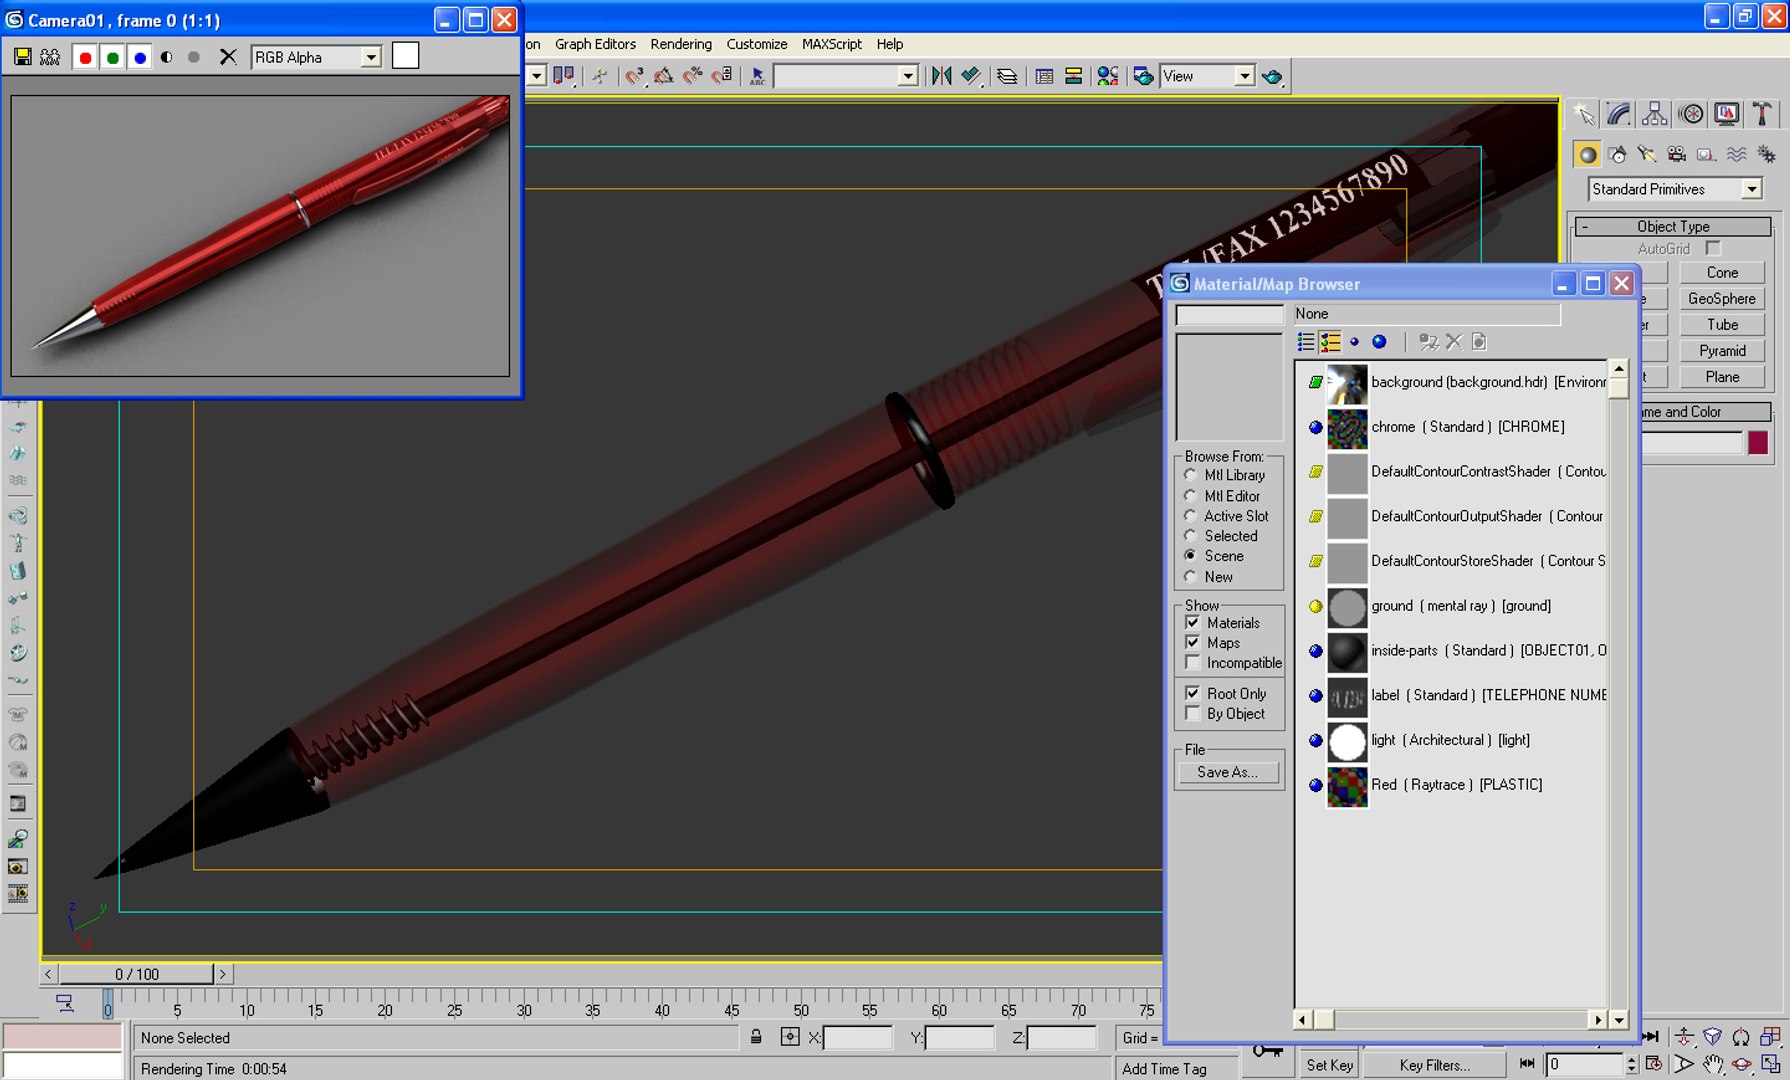The height and width of the screenshot is (1080, 1790).
Task: Uncheck the Materials show checkbox
Action: [x=1193, y=622]
